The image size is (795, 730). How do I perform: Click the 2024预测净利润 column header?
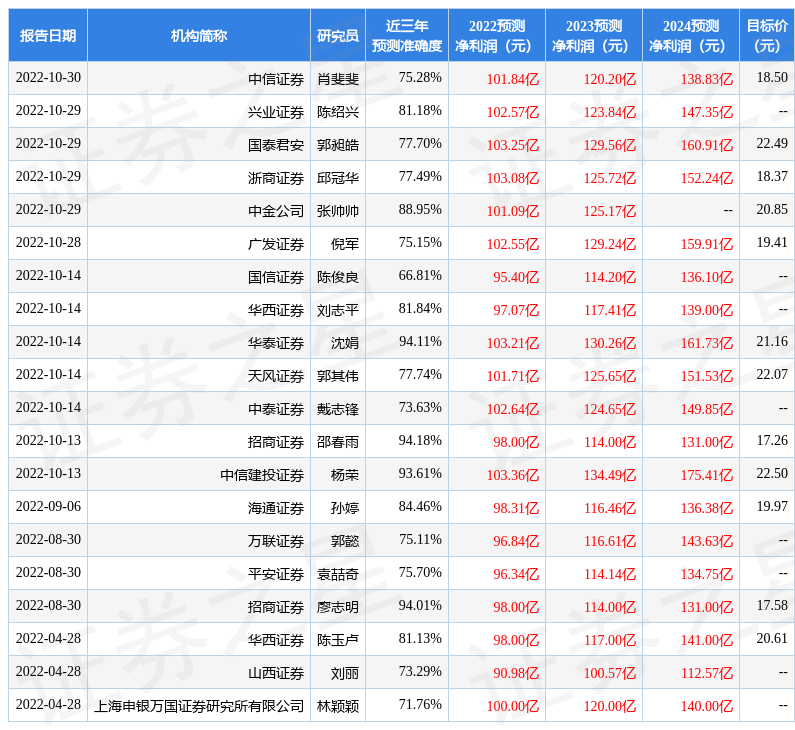[x=691, y=35]
